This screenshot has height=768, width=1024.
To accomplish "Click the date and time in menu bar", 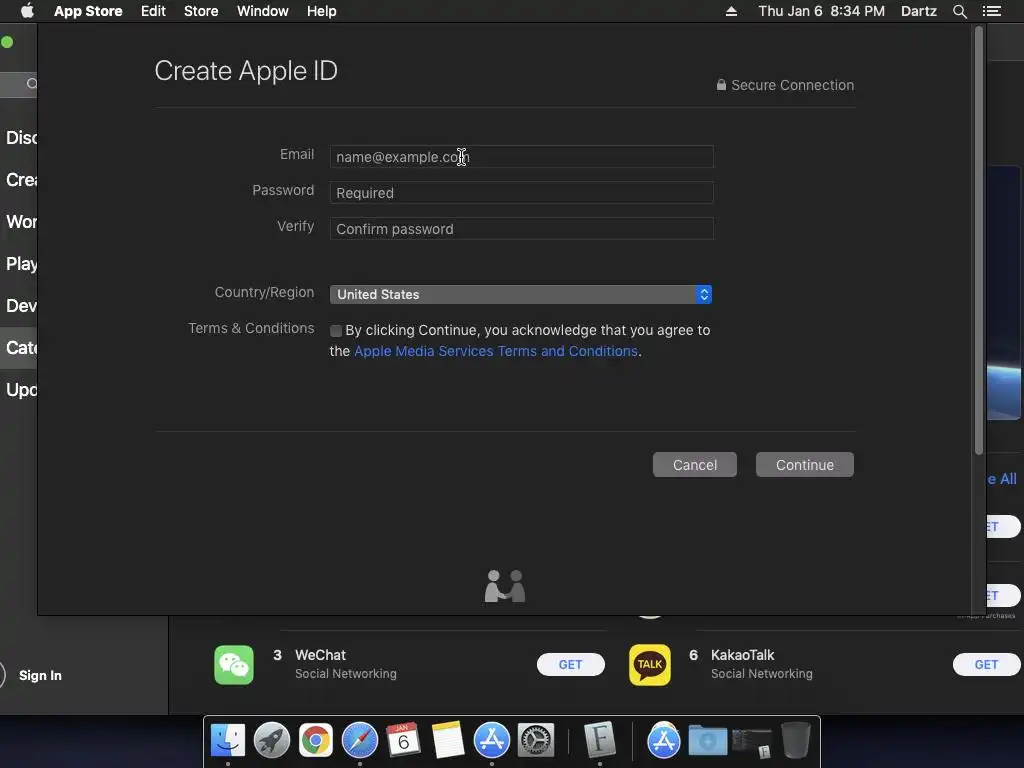I will pos(822,11).
